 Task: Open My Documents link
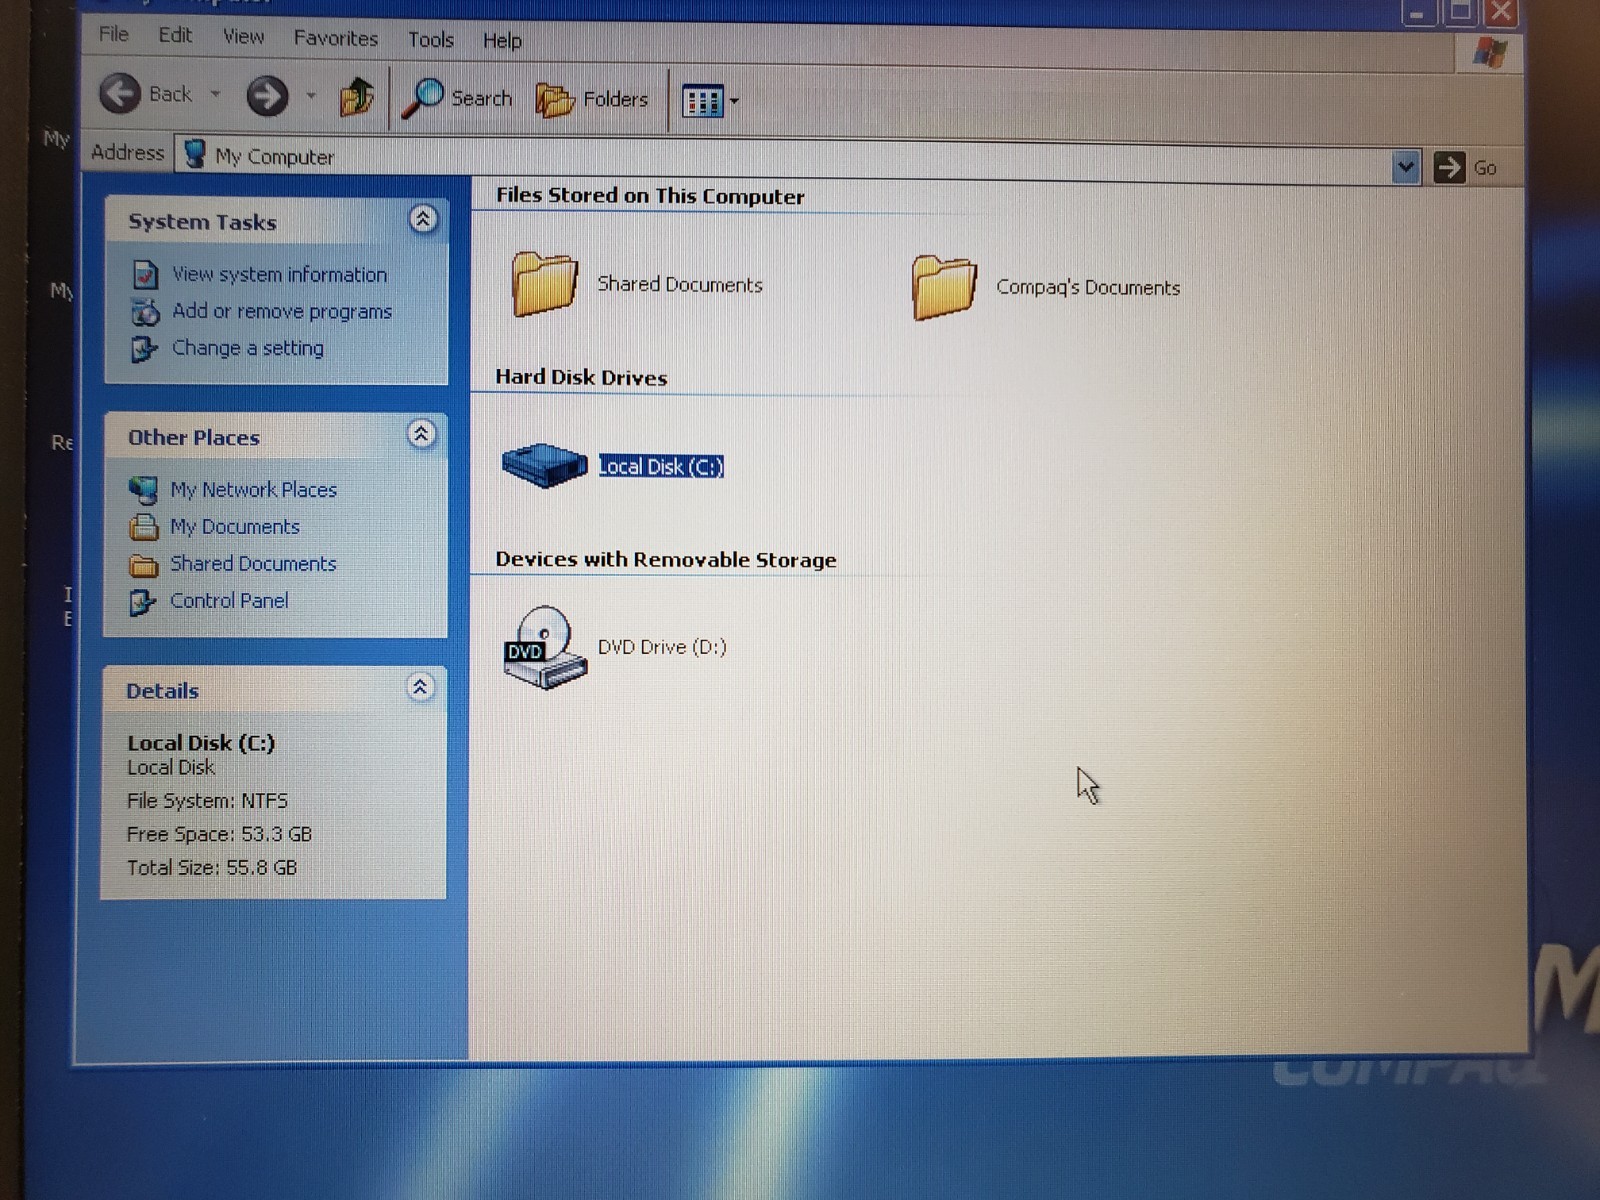(235, 527)
